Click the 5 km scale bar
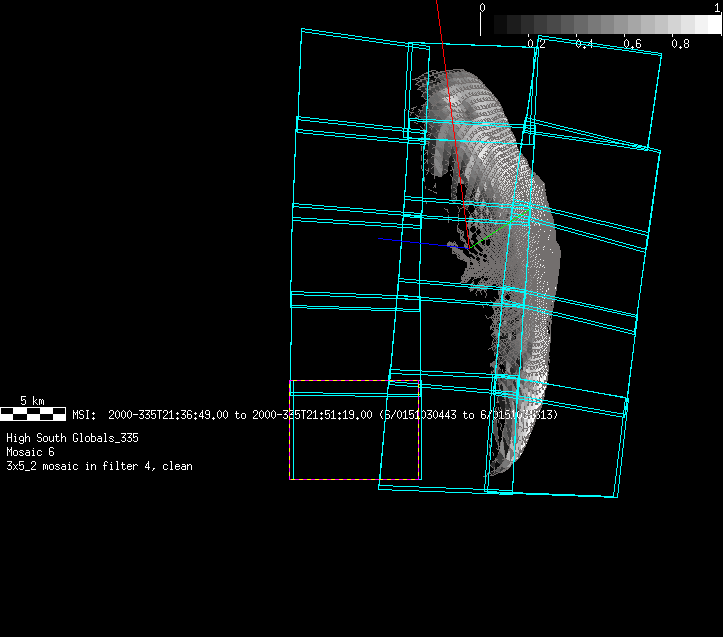Viewport: 723px width, 637px height. (x=33, y=413)
